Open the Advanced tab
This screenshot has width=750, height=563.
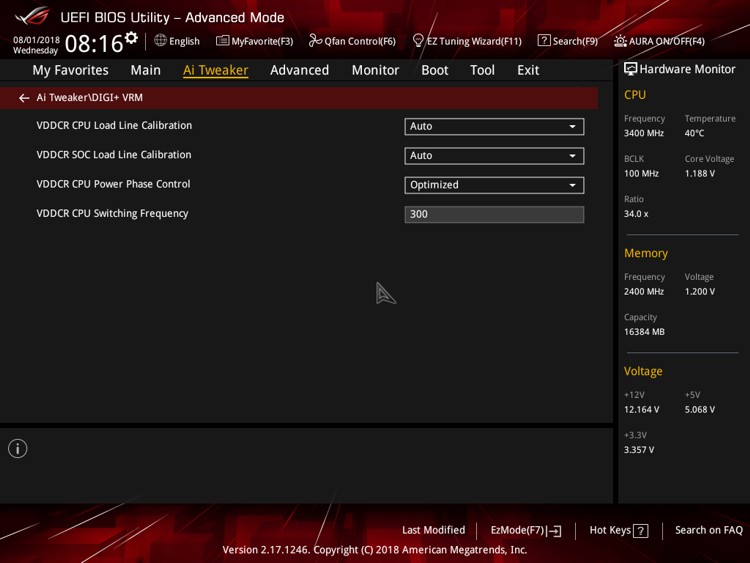coord(299,70)
